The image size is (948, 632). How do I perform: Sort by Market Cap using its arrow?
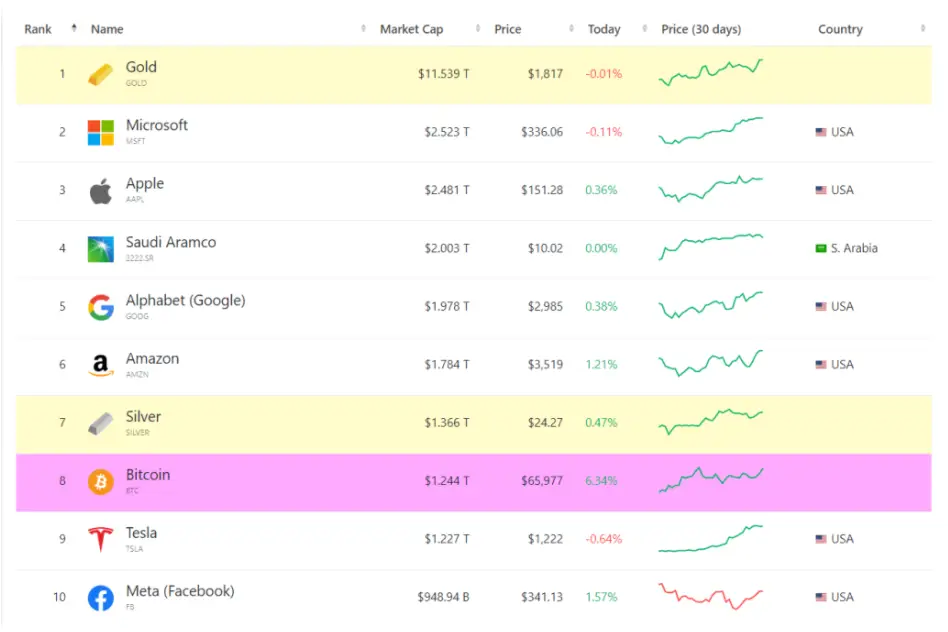[x=478, y=28]
